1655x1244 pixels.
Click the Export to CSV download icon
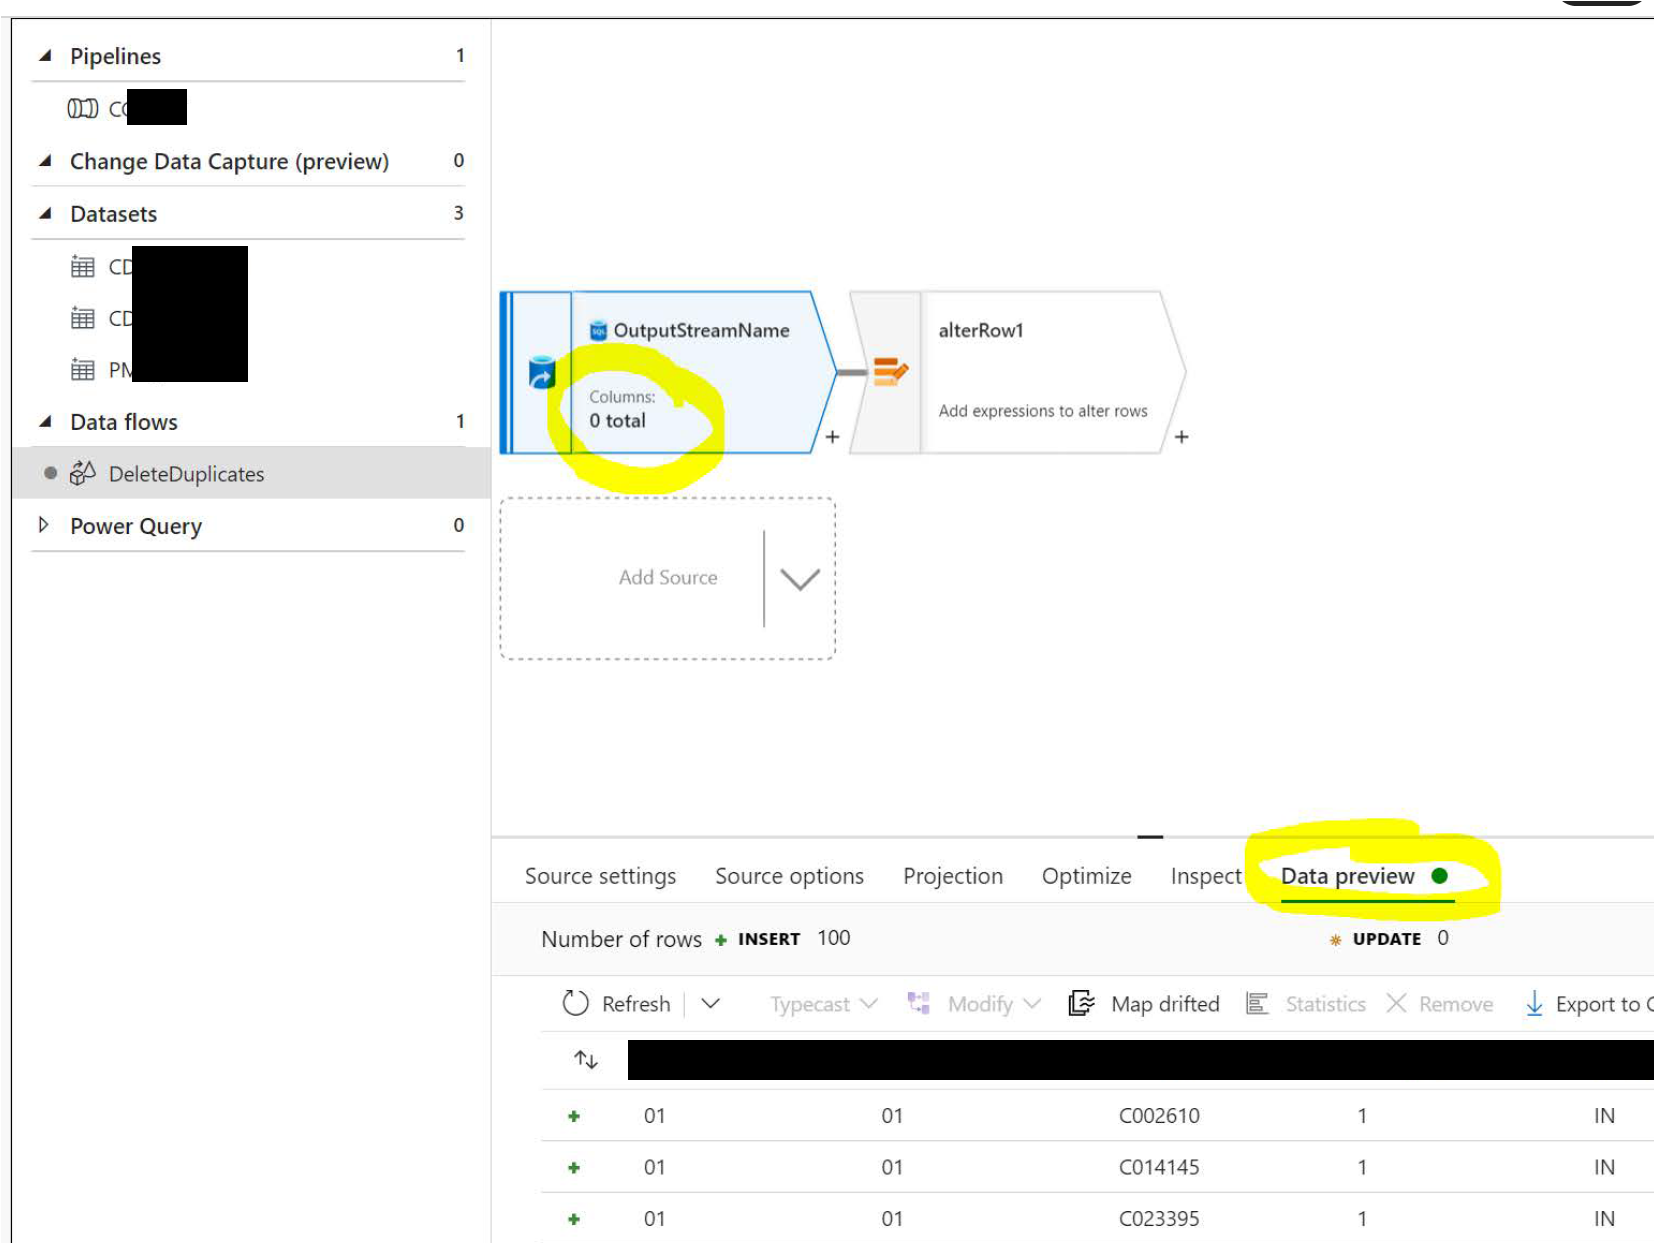pyautogui.click(x=1535, y=1003)
